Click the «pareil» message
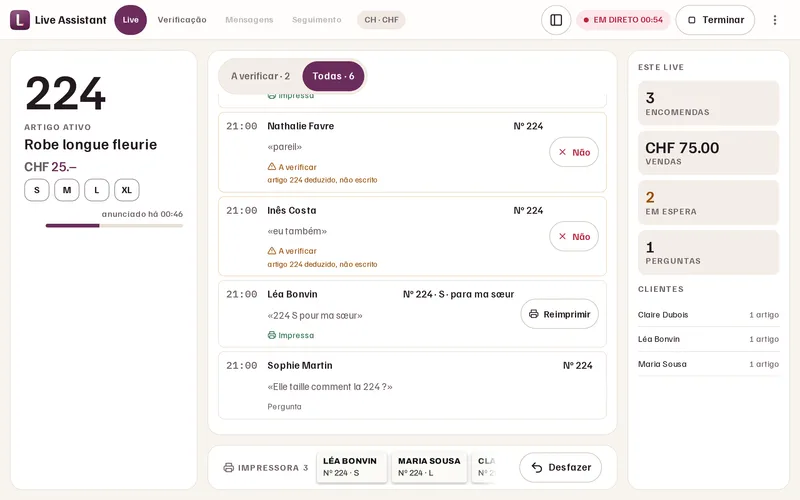The image size is (800, 500). 285,147
